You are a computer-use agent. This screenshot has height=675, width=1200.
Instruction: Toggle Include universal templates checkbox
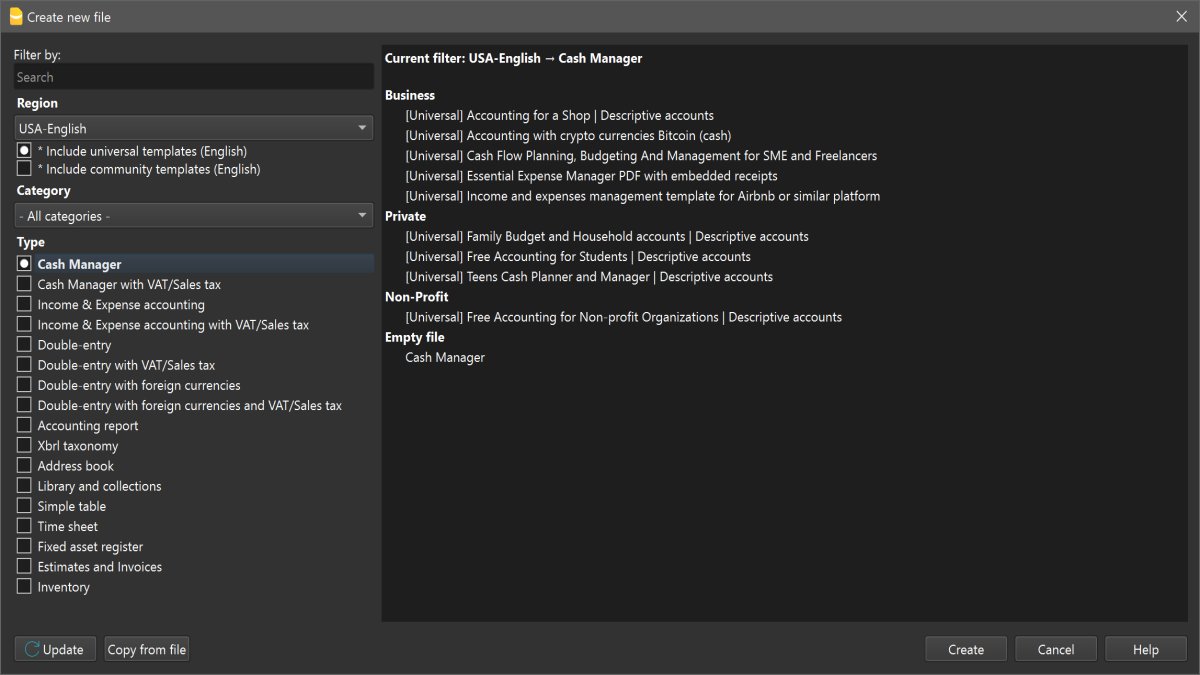tap(25, 151)
